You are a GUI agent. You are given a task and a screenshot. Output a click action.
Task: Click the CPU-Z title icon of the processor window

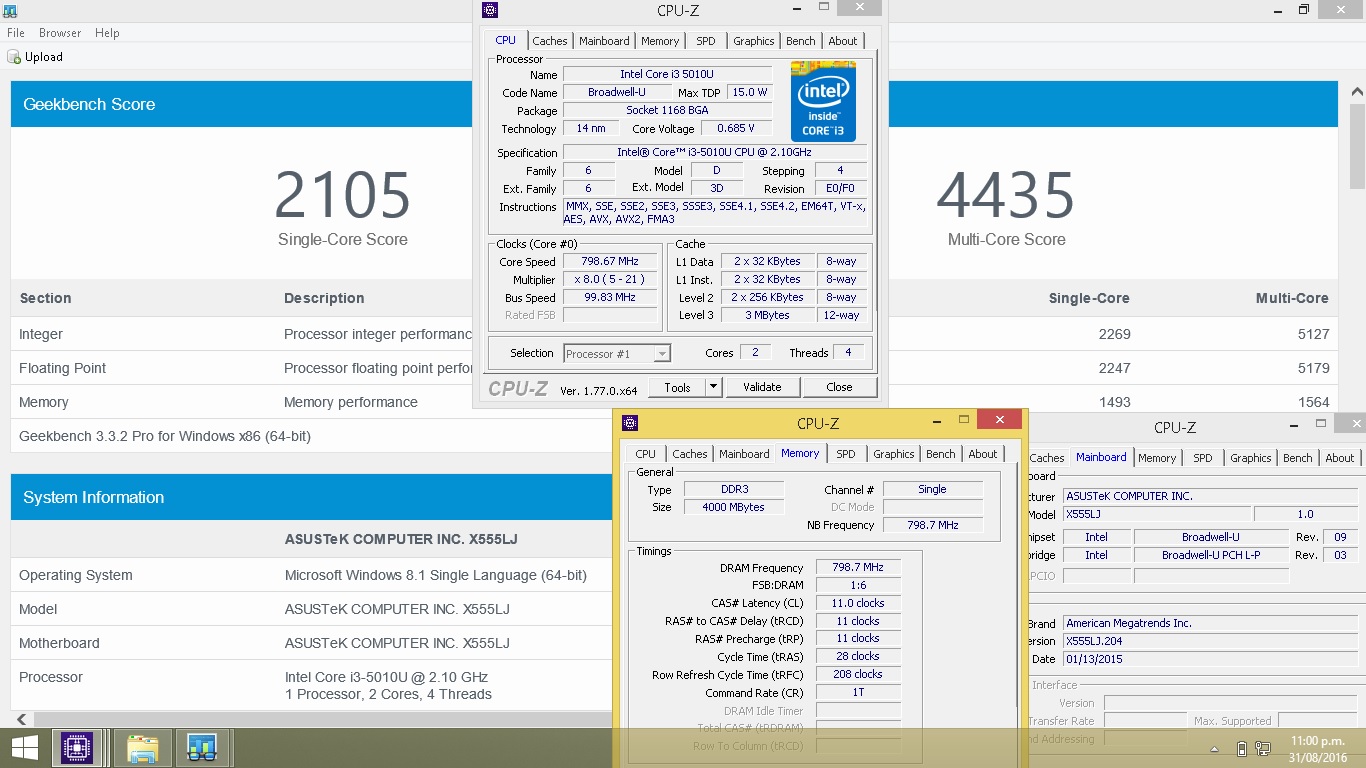click(489, 10)
